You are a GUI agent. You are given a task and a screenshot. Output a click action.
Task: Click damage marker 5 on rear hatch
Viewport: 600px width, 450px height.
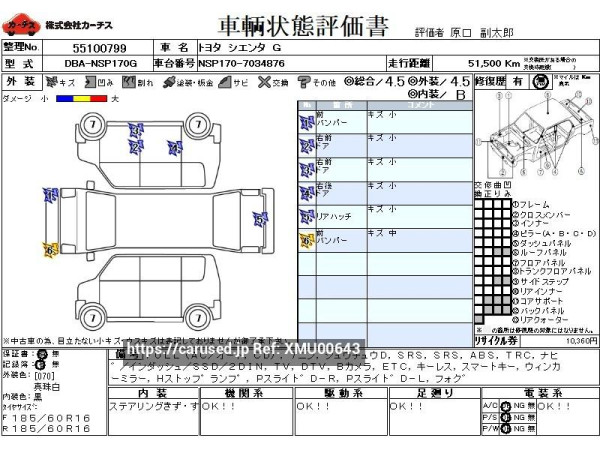click(260, 219)
